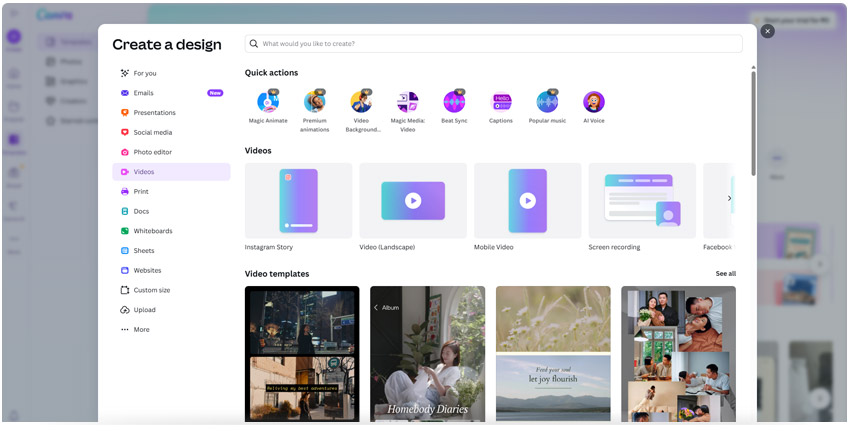Image resolution: width=850 pixels, height=431 pixels.
Task: Open the Homebody Diaries template
Action: (x=428, y=354)
